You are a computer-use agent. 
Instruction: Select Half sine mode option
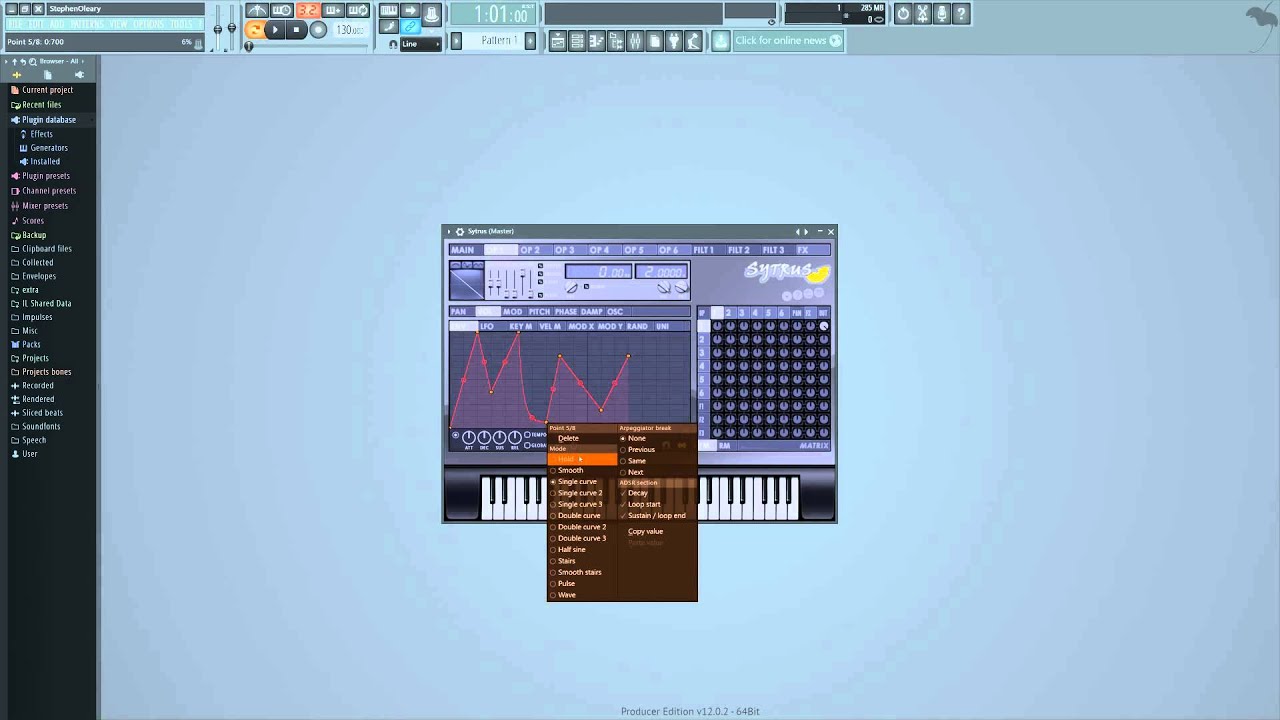coord(582,550)
